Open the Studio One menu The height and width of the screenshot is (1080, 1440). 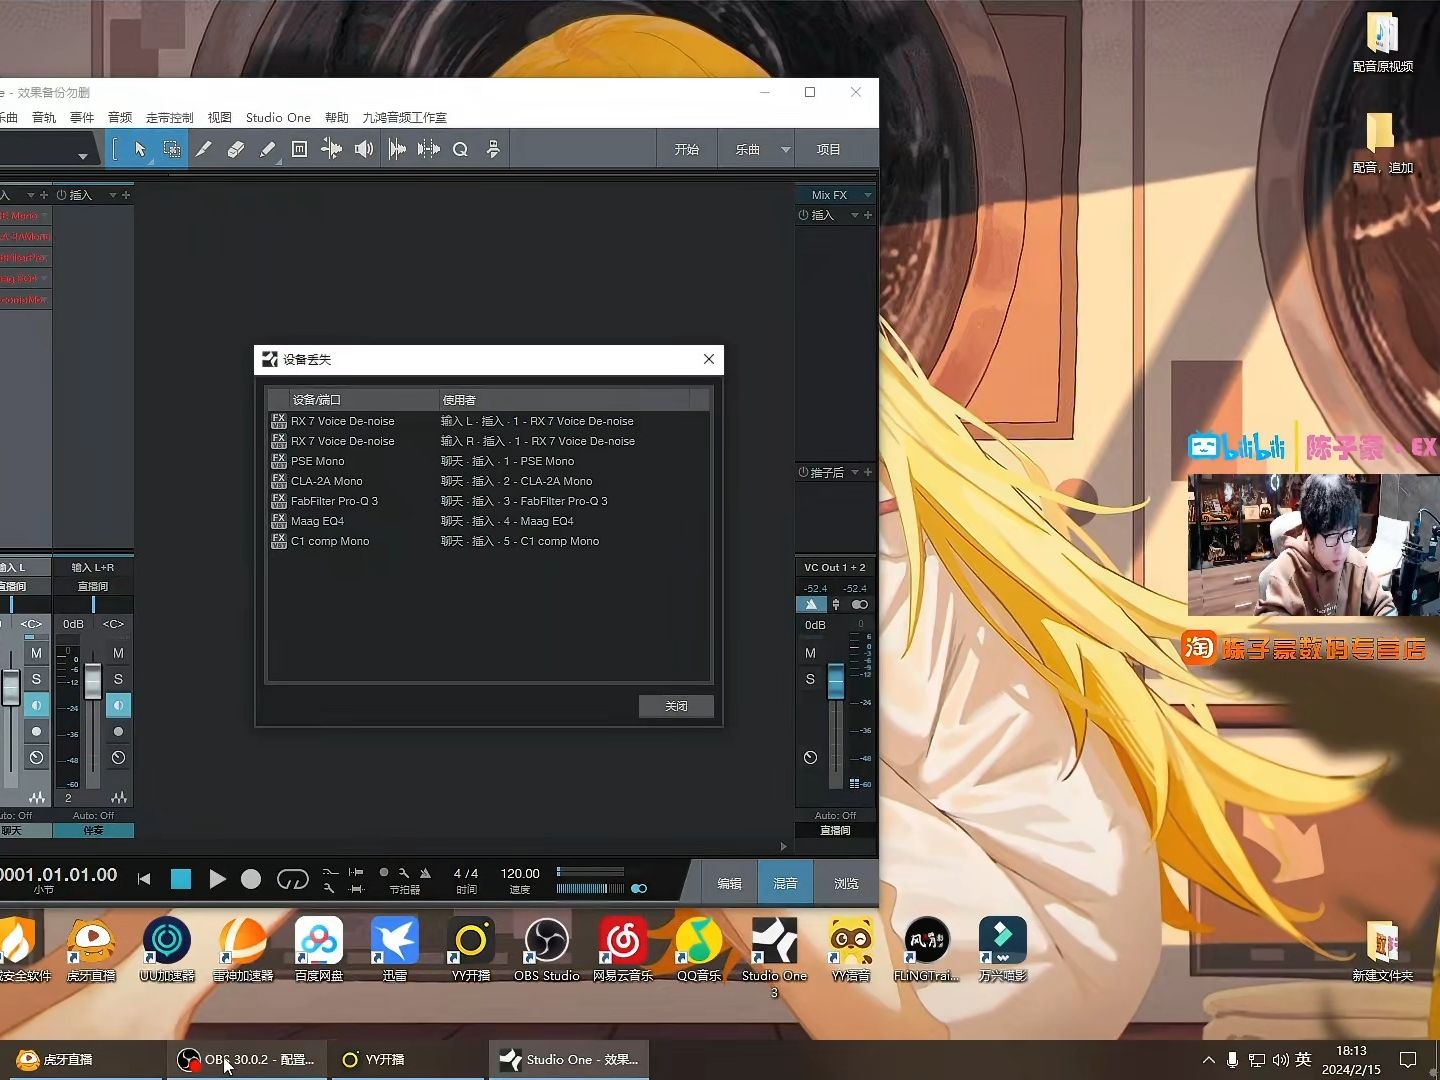tap(278, 117)
